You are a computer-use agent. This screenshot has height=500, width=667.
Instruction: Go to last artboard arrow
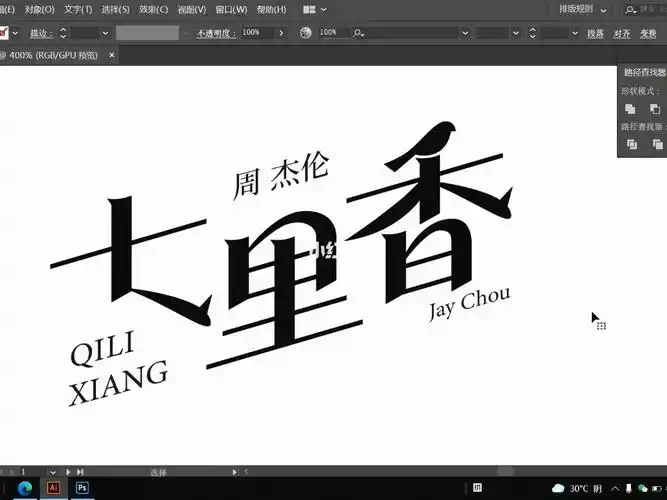80,471
